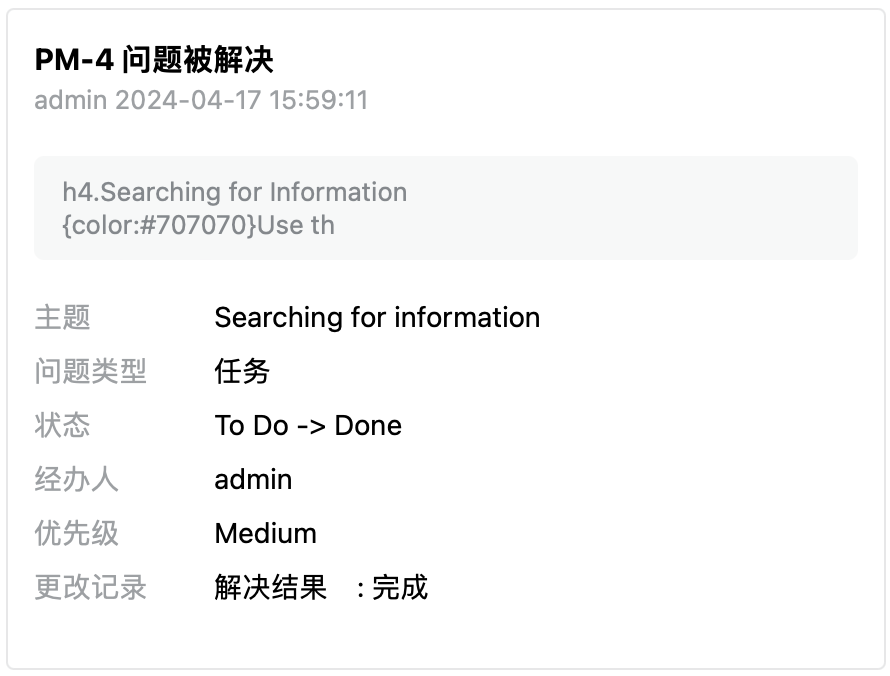Select the admin assignee value
Viewport: 890px width, 676px height.
253,480
